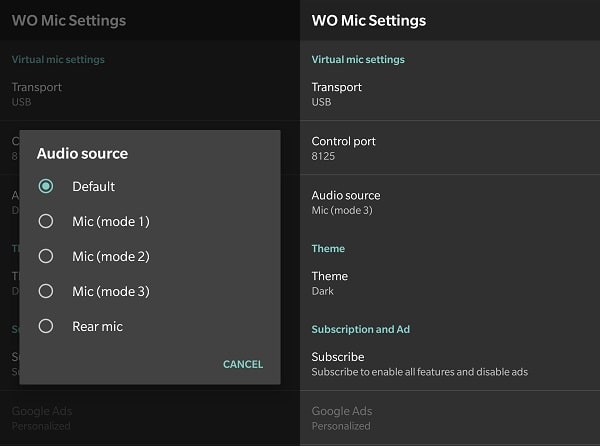This screenshot has width=600, height=446.
Task: Dismiss dialog with CANCEL button
Action: click(243, 364)
